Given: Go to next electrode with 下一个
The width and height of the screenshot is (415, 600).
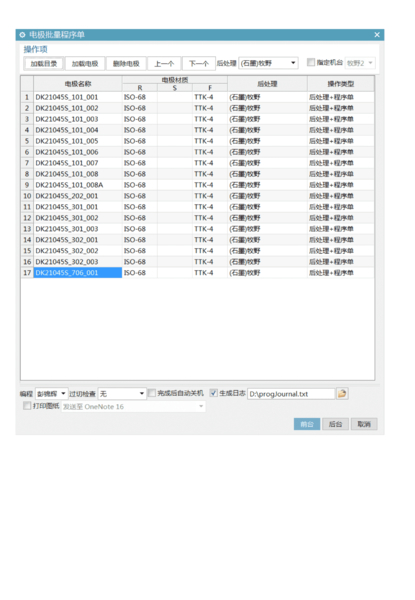Looking at the screenshot, I should 199,64.
